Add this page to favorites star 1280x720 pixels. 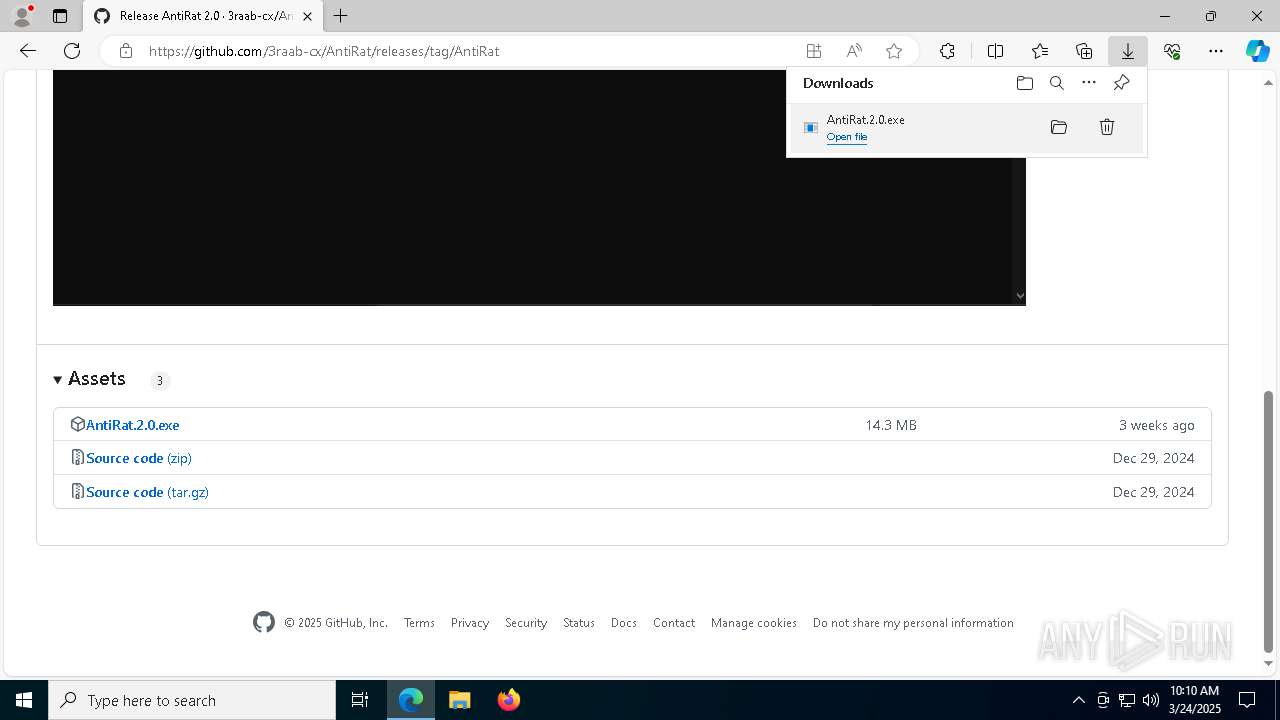tap(894, 51)
